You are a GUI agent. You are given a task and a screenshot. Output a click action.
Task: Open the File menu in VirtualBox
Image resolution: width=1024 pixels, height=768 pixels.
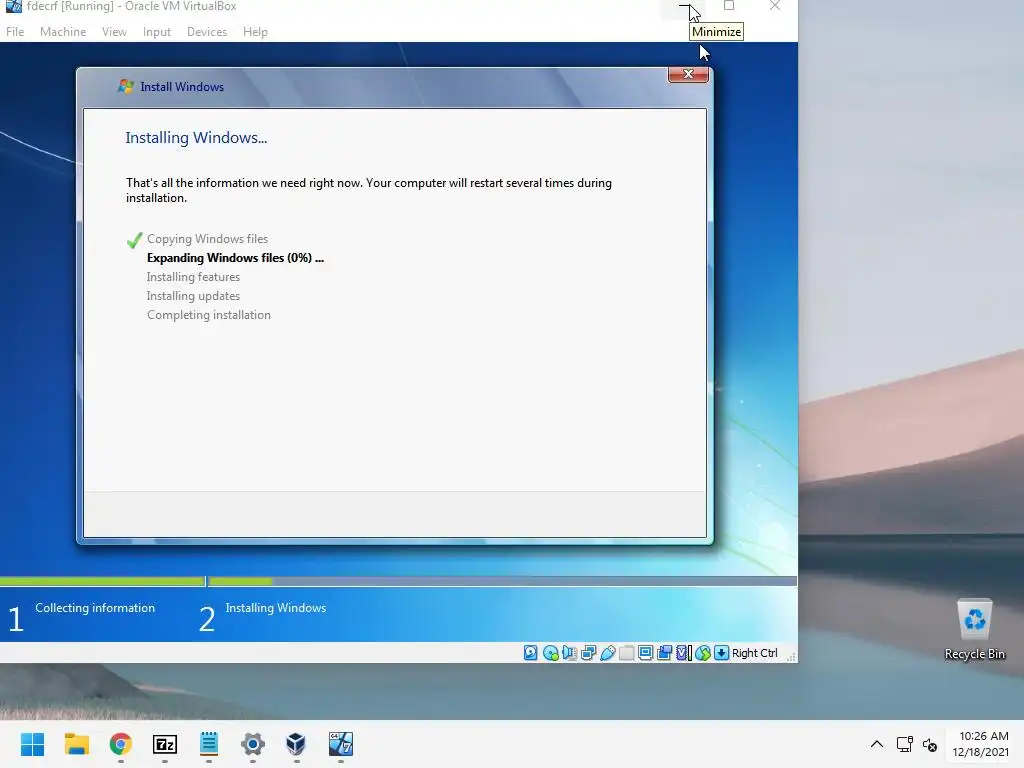click(15, 31)
